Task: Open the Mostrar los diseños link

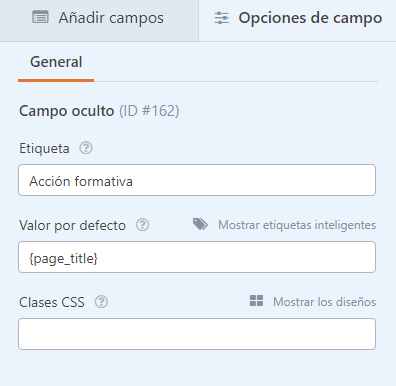Action: click(324, 302)
